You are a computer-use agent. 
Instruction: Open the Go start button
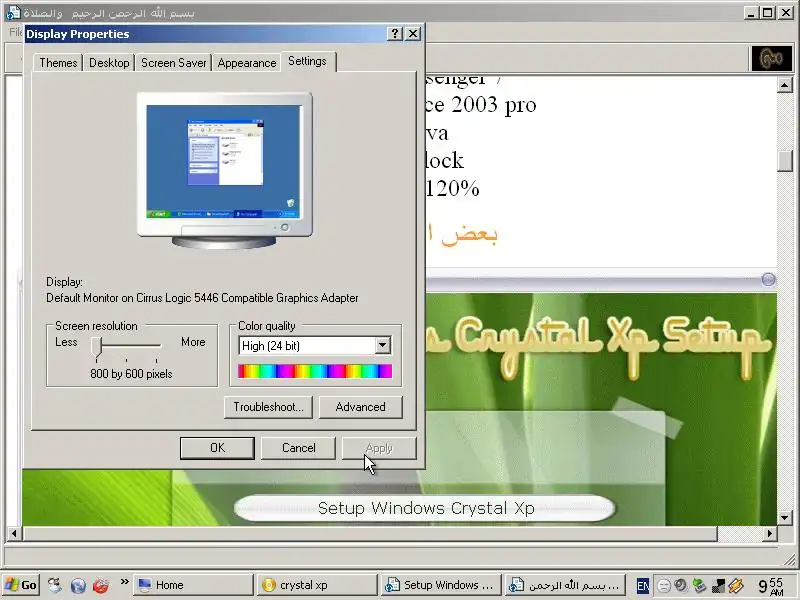coord(21,585)
